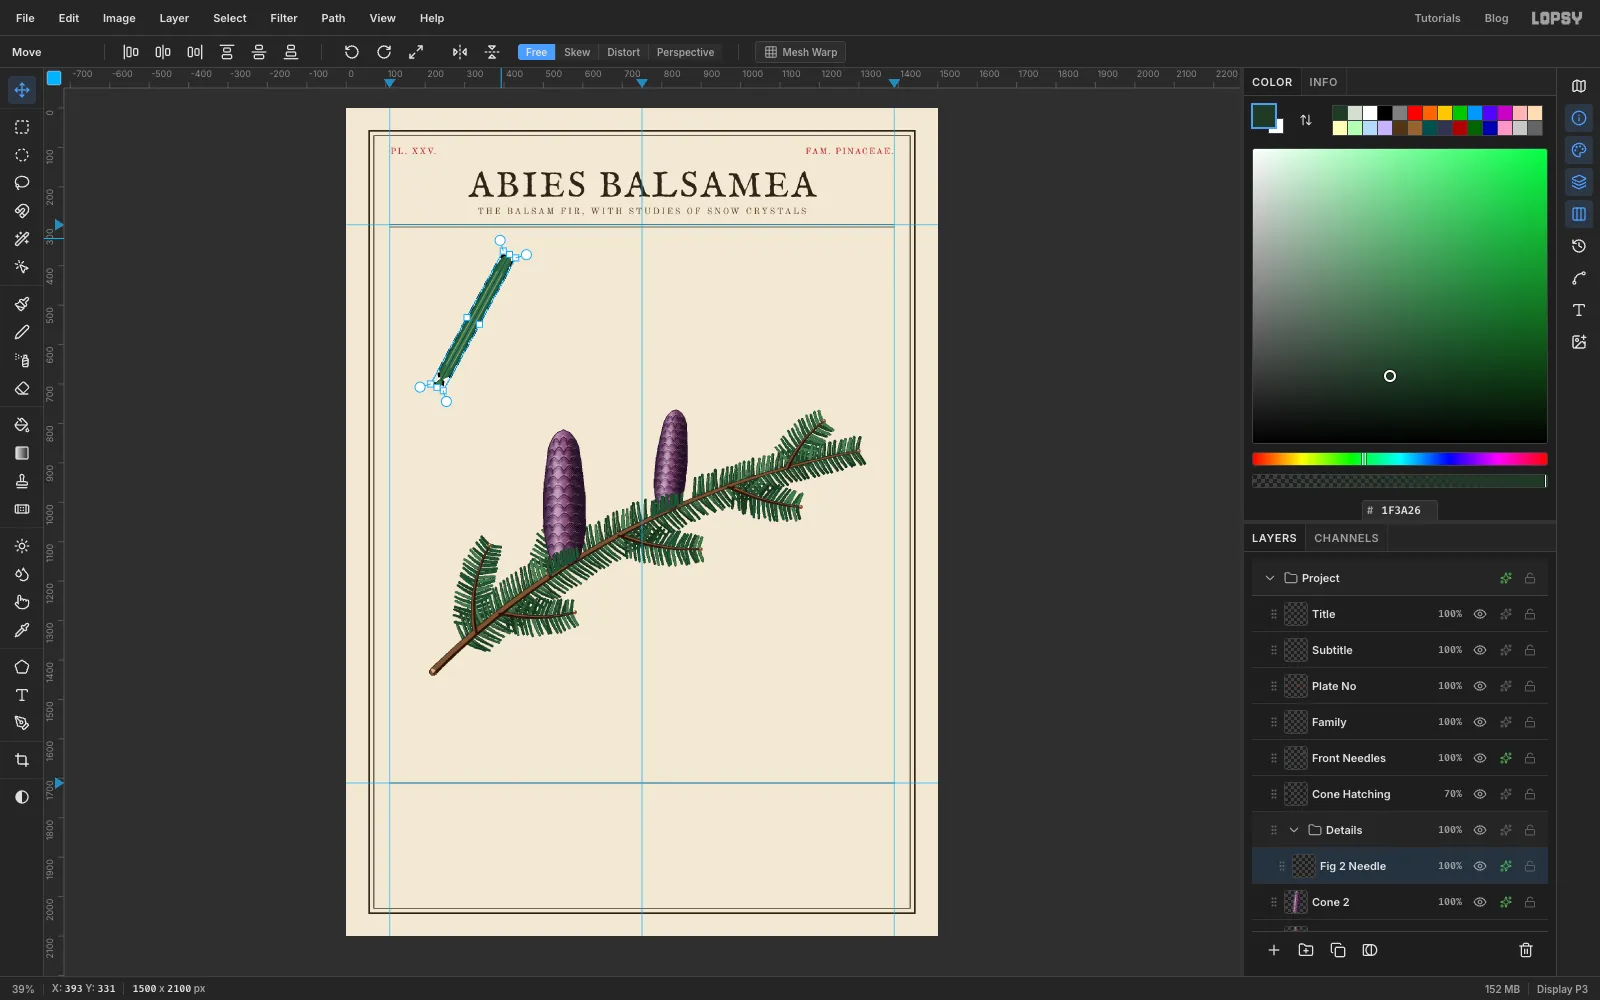Collapse the Project folder

pyautogui.click(x=1270, y=578)
